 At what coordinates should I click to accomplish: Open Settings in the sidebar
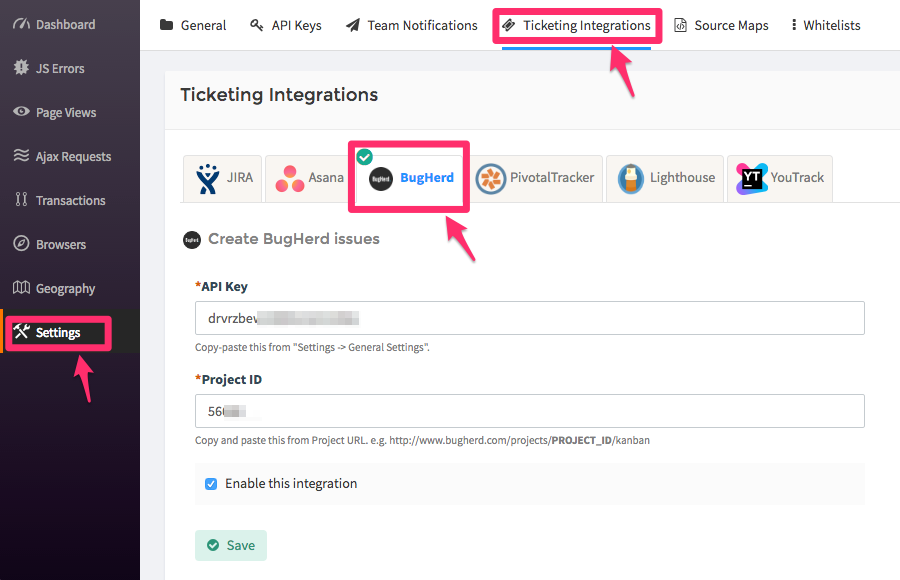(58, 332)
